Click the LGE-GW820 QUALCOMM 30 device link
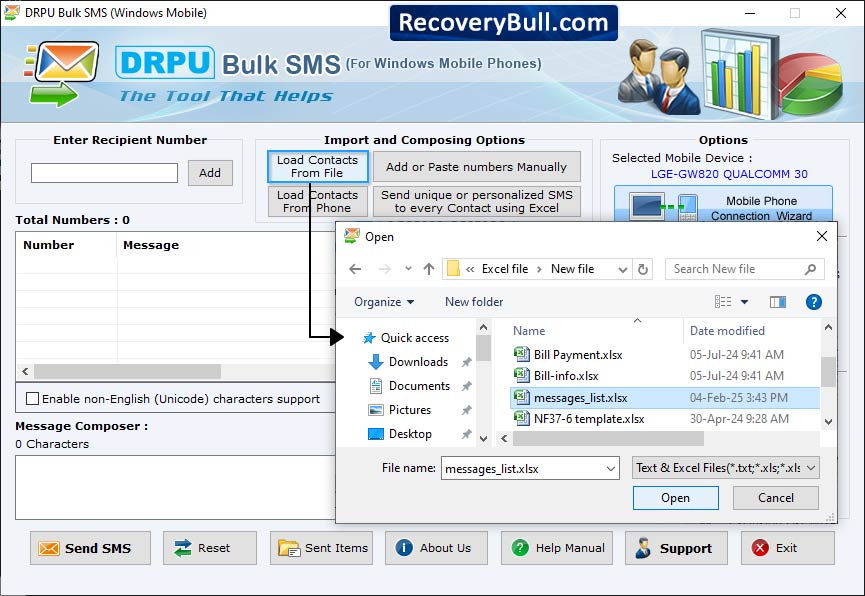Viewport: 865px width, 596px height. (x=729, y=174)
